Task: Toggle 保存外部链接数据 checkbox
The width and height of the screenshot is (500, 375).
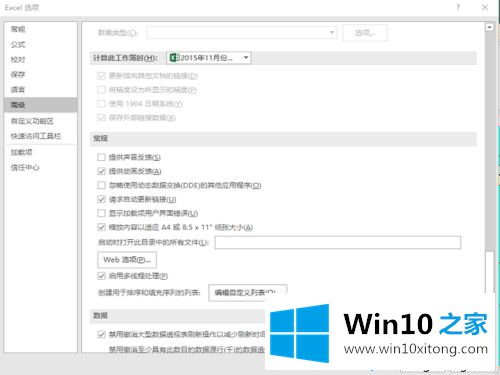Action: (101, 118)
